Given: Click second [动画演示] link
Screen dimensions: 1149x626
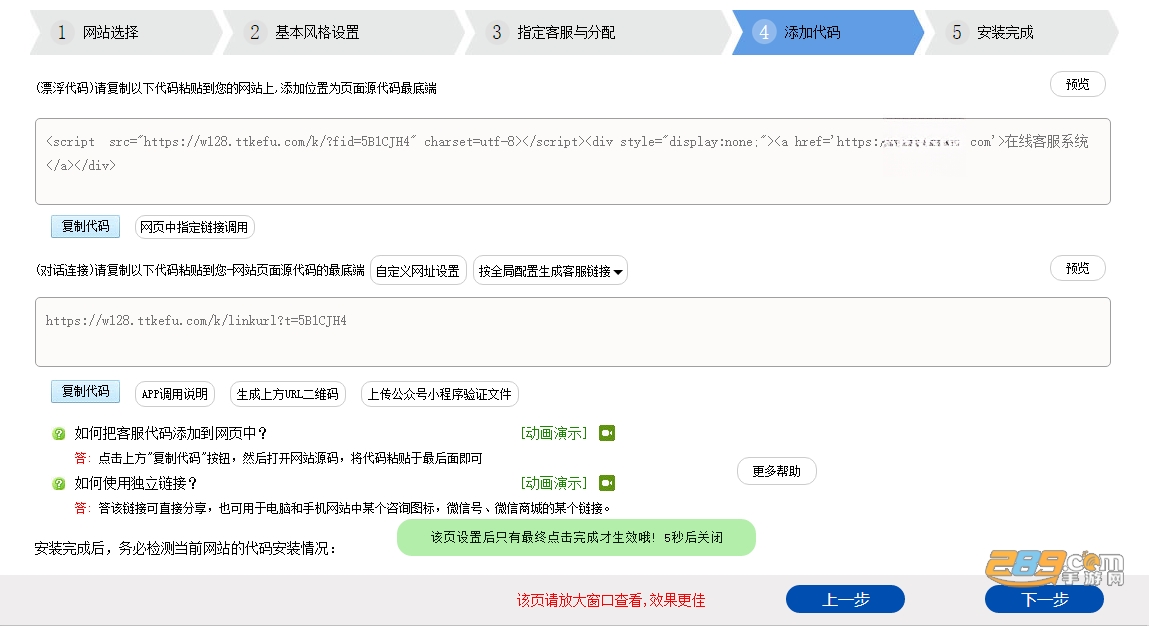Looking at the screenshot, I should [554, 483].
